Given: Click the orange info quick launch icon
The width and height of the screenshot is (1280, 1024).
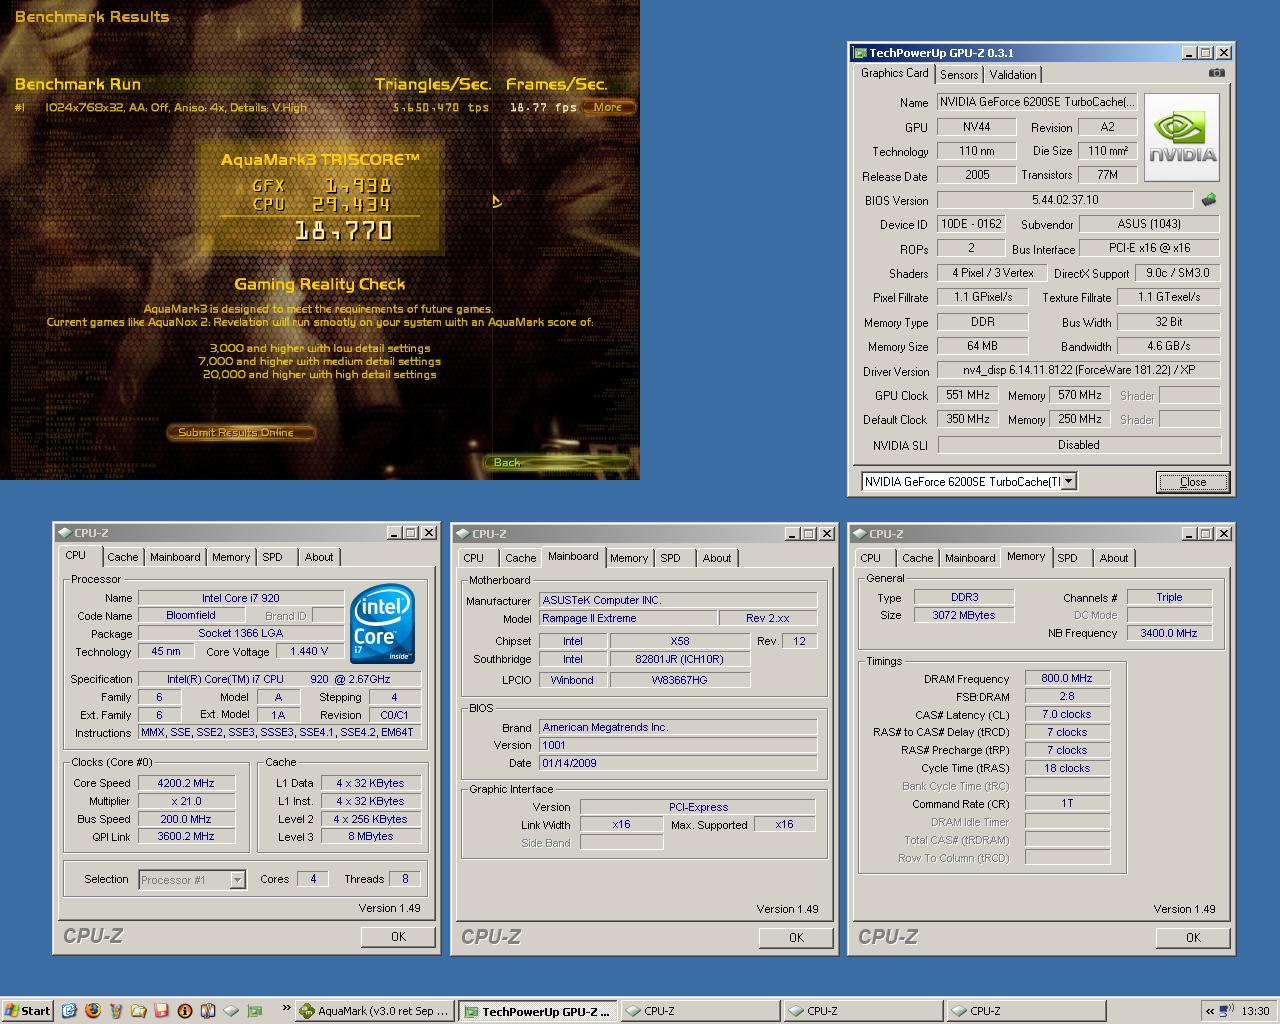Looking at the screenshot, I should click(184, 1011).
